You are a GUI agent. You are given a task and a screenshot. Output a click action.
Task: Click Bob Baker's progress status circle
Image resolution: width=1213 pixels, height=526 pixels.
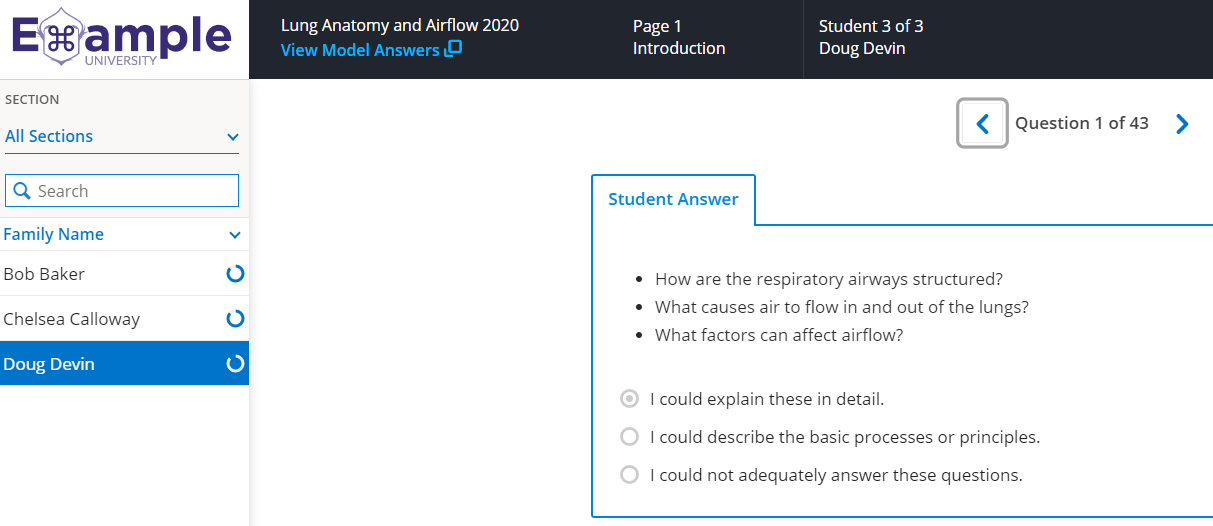point(235,274)
